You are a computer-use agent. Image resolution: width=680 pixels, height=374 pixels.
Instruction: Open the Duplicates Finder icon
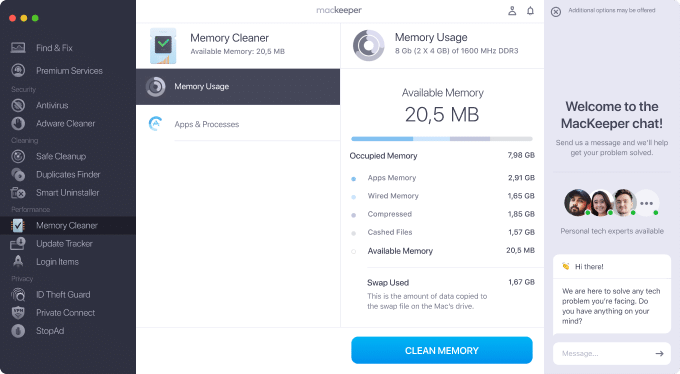18,174
